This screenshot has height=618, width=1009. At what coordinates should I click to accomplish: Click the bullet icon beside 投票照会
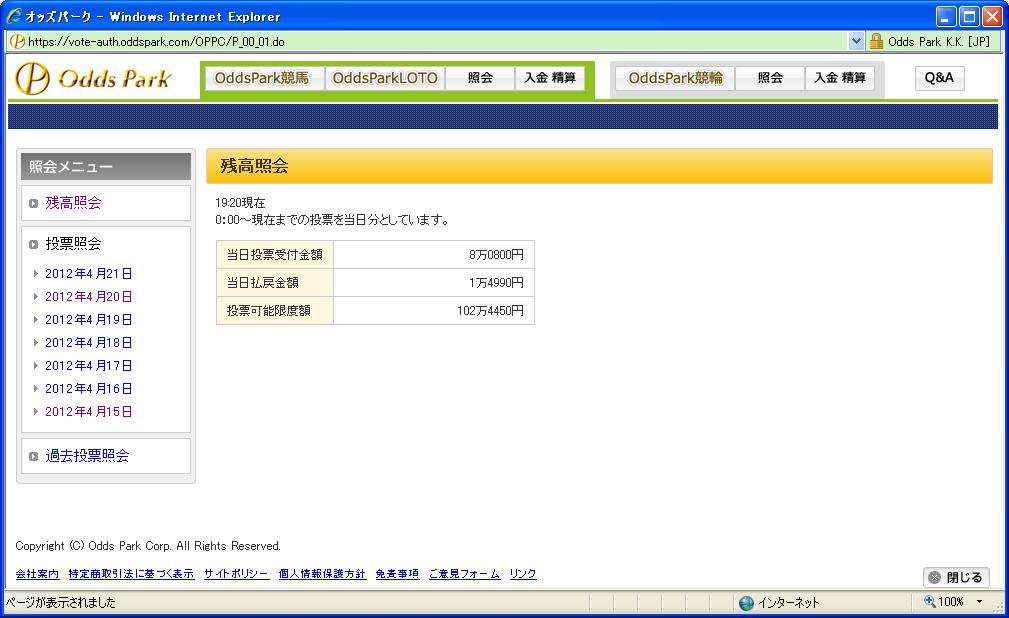[x=33, y=244]
